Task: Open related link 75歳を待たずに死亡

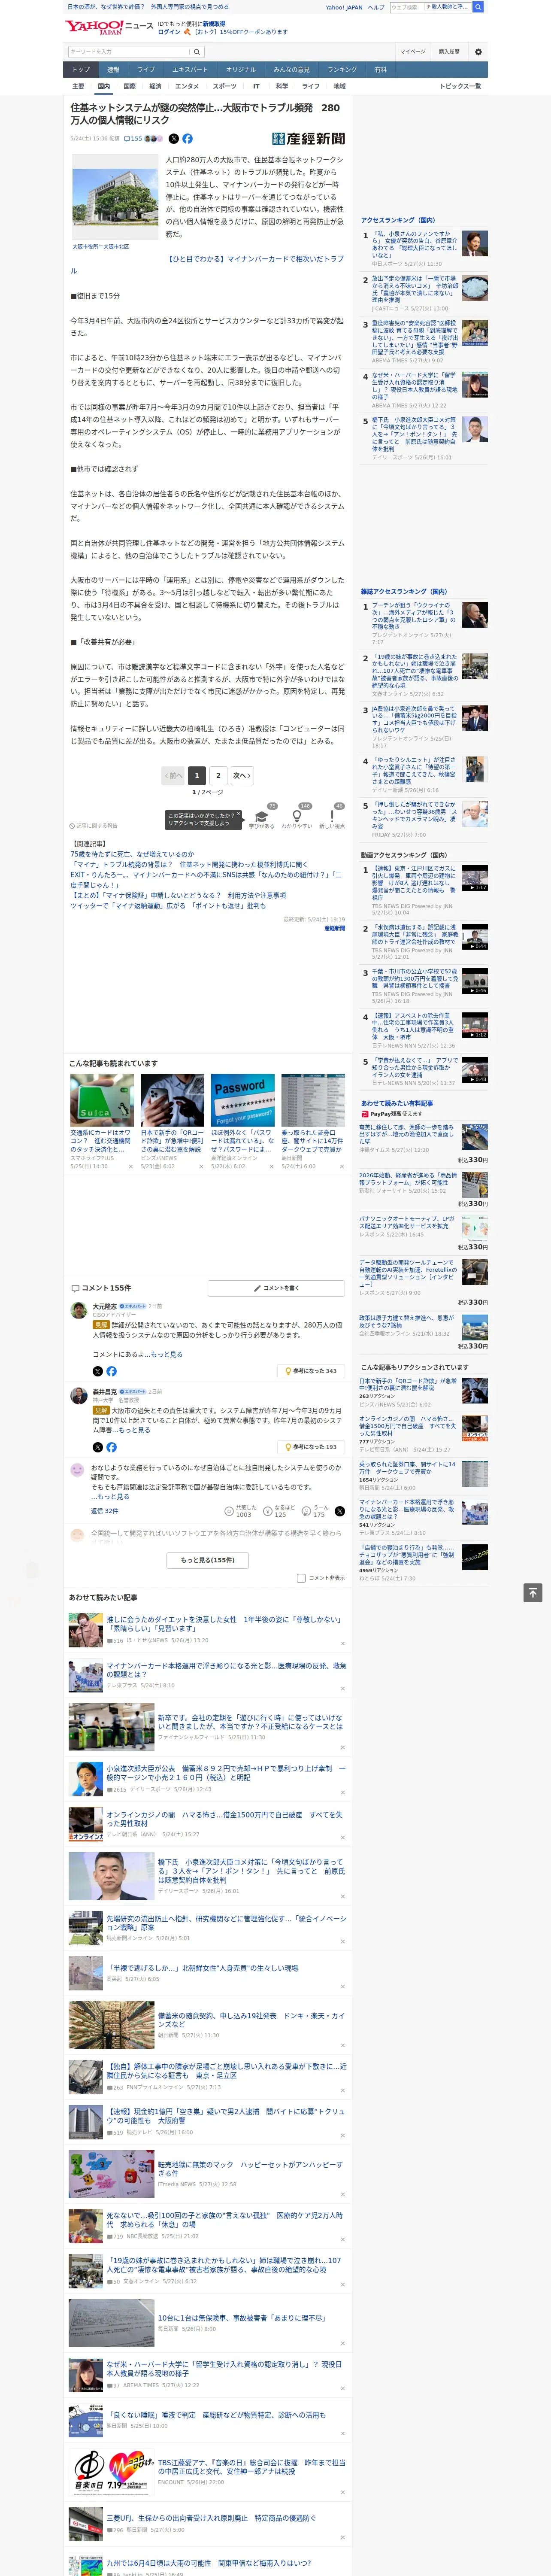Action: point(132,854)
